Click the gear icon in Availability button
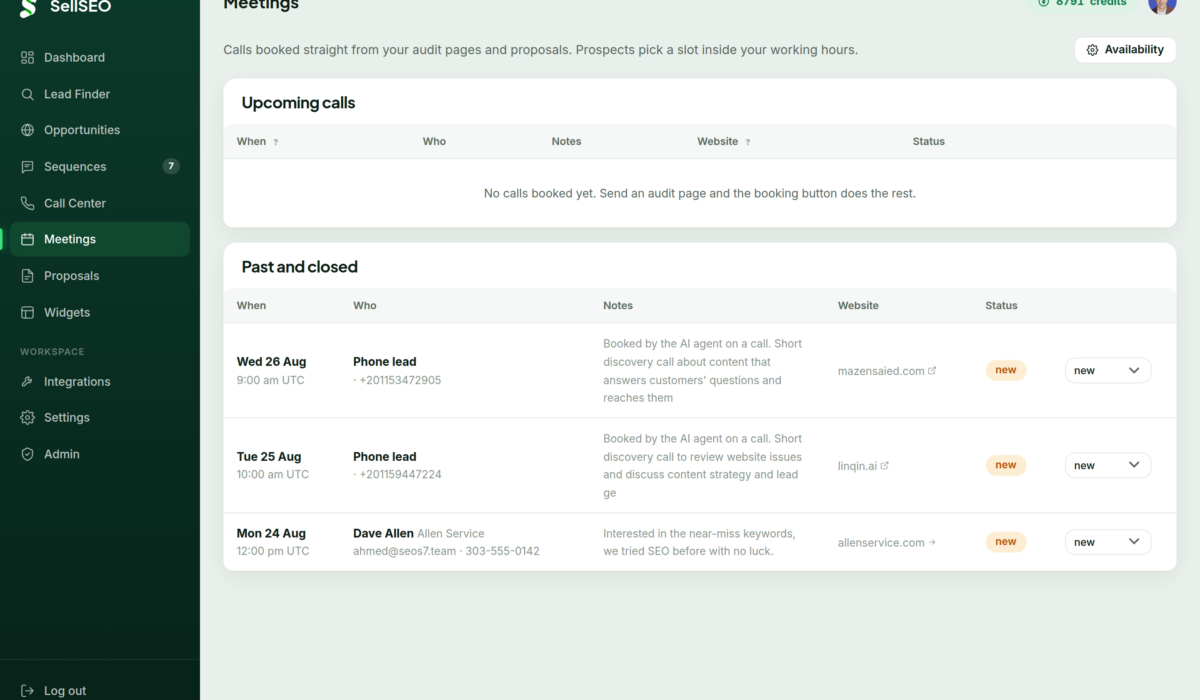The image size is (1200, 700). tap(1092, 50)
